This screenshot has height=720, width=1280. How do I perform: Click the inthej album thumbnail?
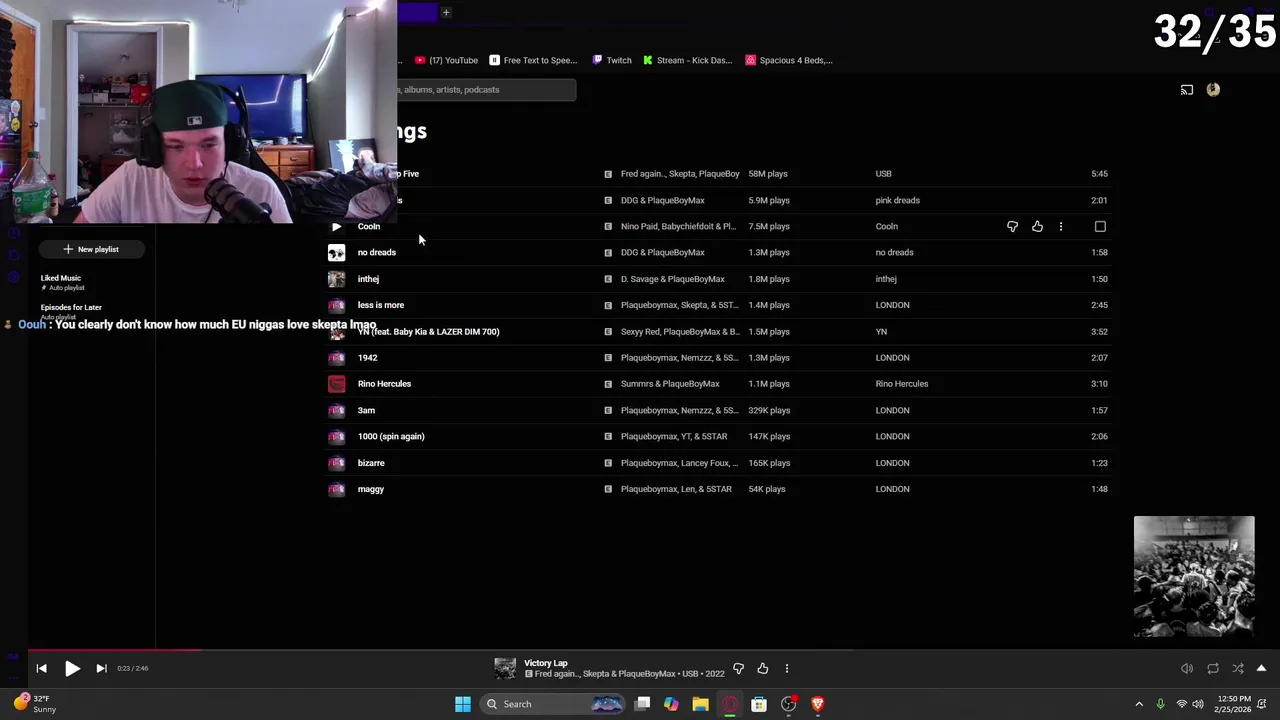pos(336,279)
